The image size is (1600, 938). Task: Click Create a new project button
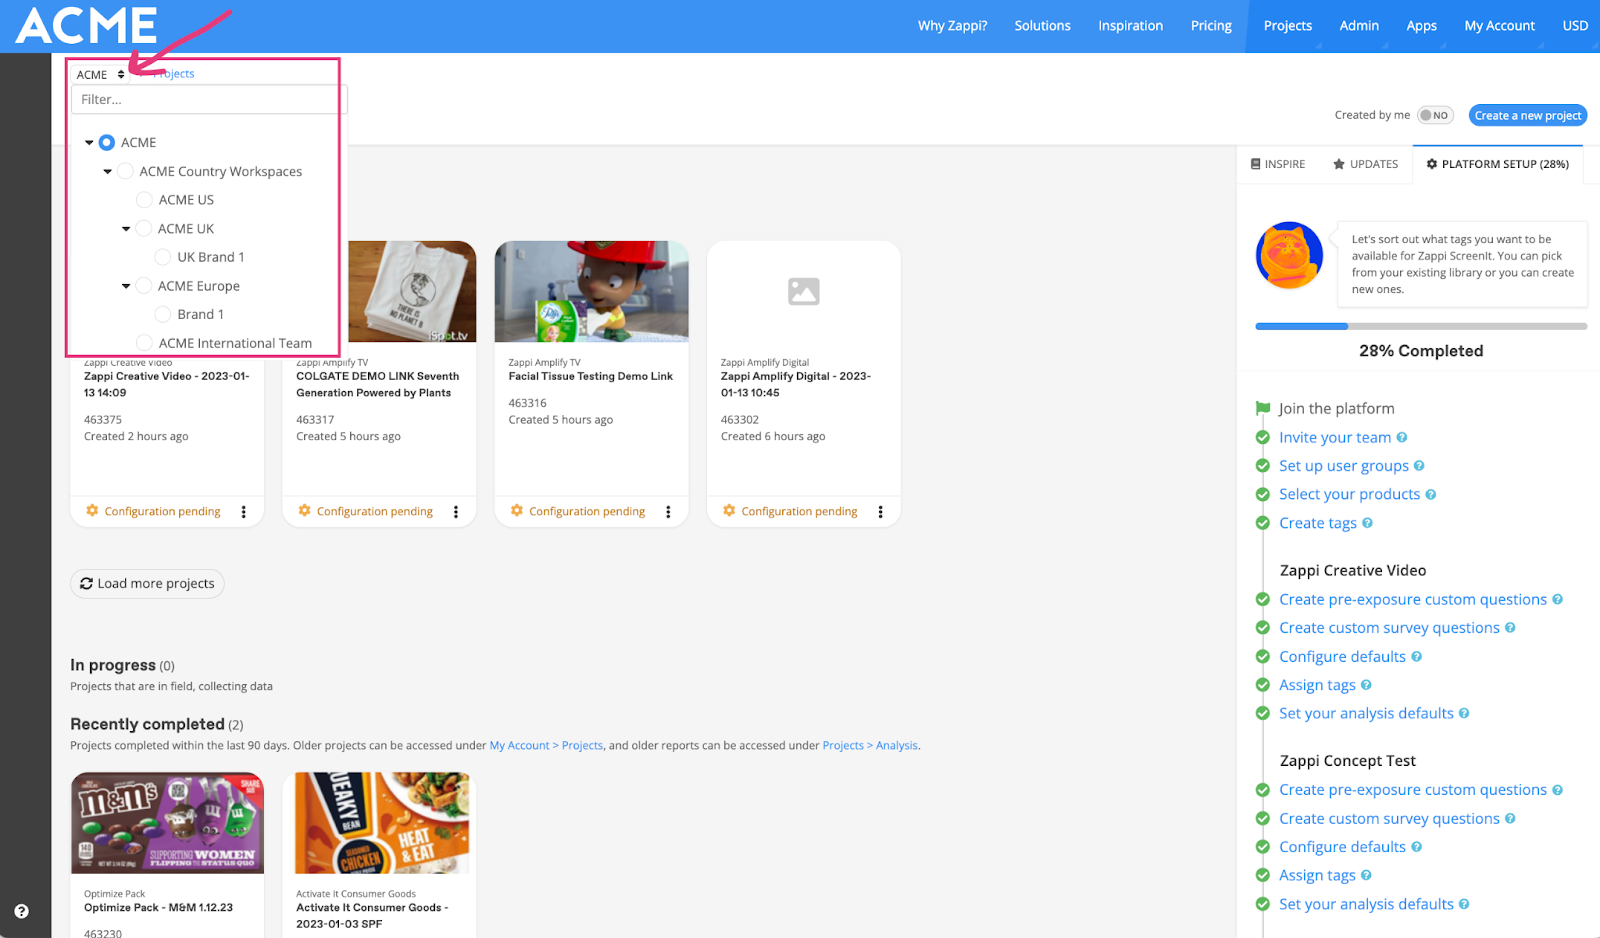point(1528,115)
